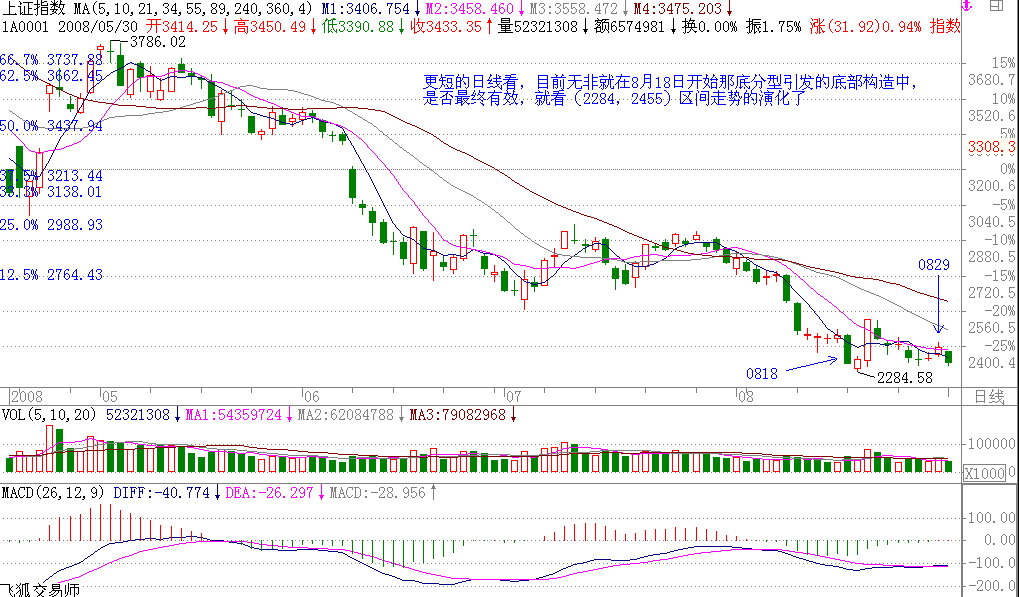Click the VOL(5,10,20) indicator label
1019x597 pixels.
(48, 413)
